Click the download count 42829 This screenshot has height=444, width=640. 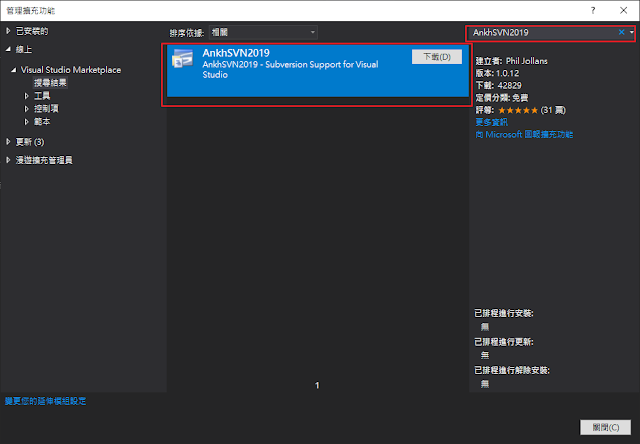pyautogui.click(x=509, y=86)
